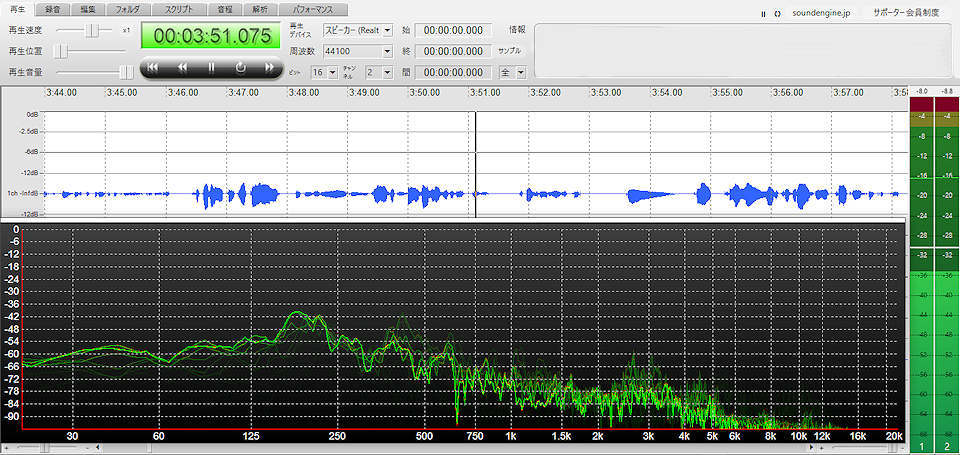Click the 3:54.00 mark on the time ruler
960x455 pixels.
click(x=667, y=93)
